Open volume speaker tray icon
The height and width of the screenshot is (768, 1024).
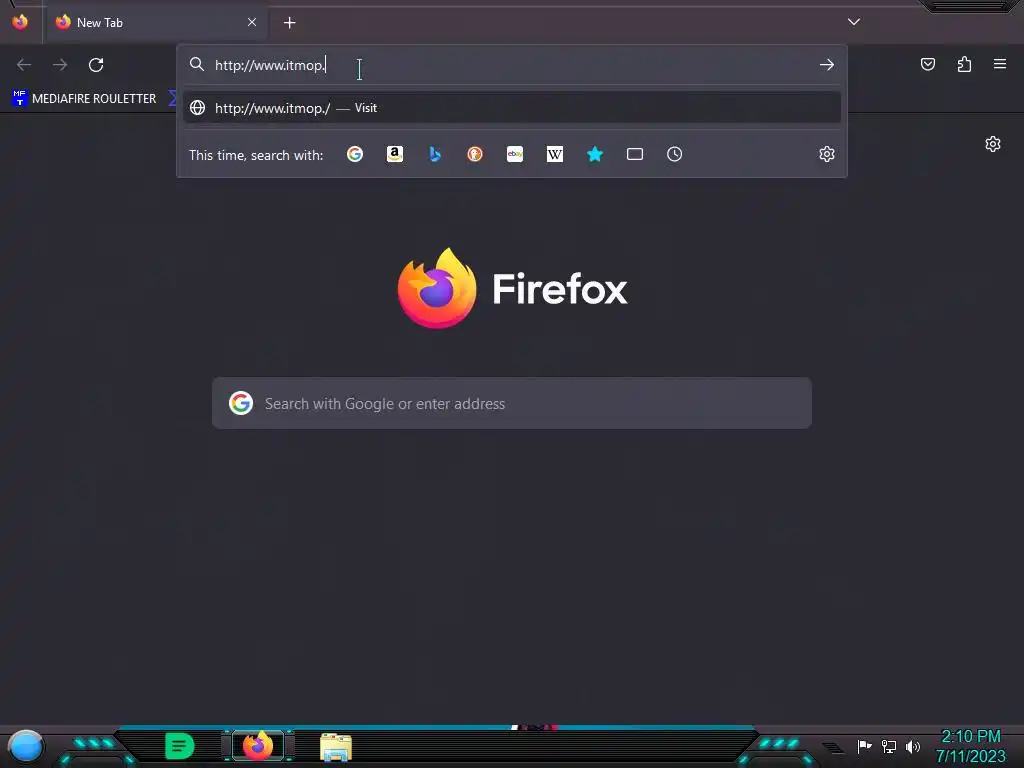point(913,746)
